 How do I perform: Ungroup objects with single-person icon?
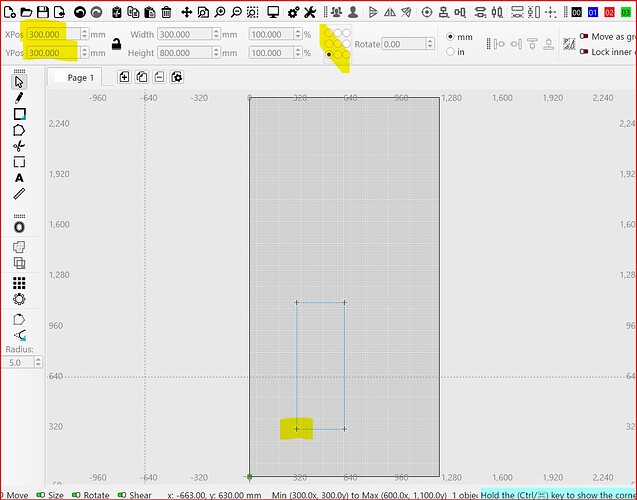pyautogui.click(x=353, y=12)
